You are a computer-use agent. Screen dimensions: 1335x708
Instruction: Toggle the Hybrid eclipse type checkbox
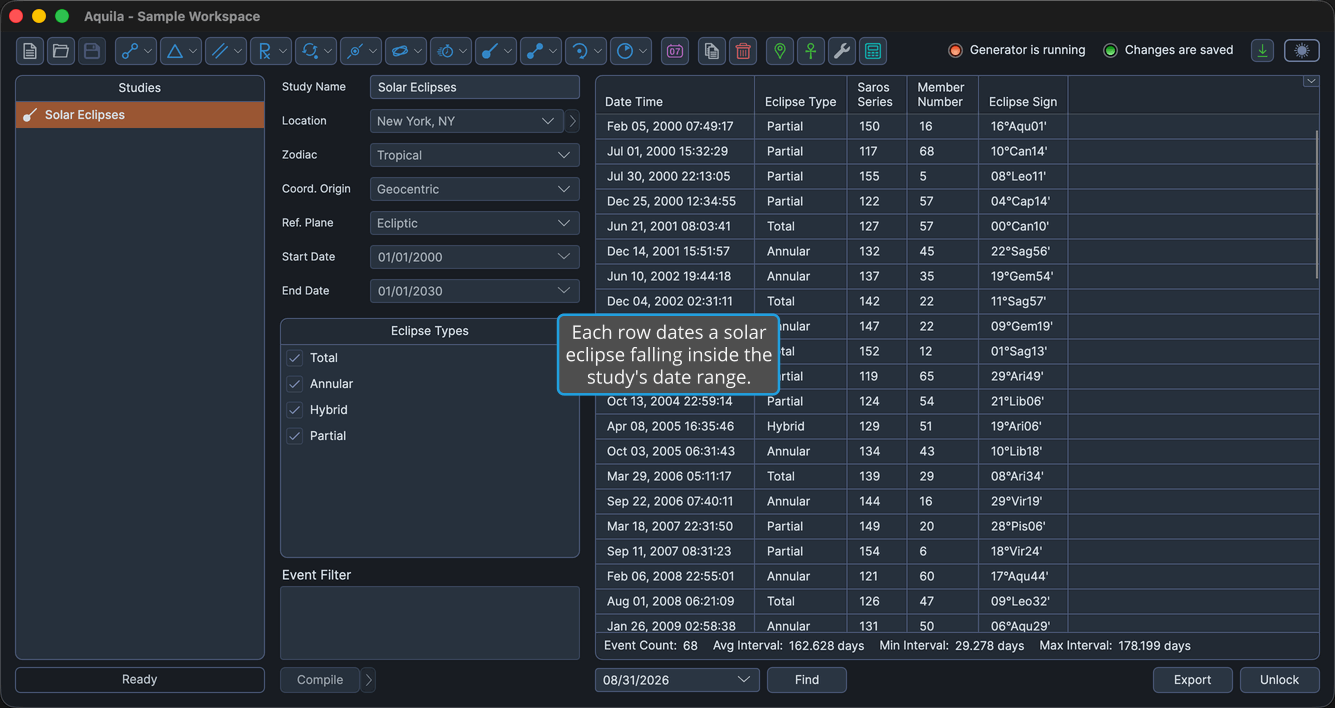[x=295, y=410]
